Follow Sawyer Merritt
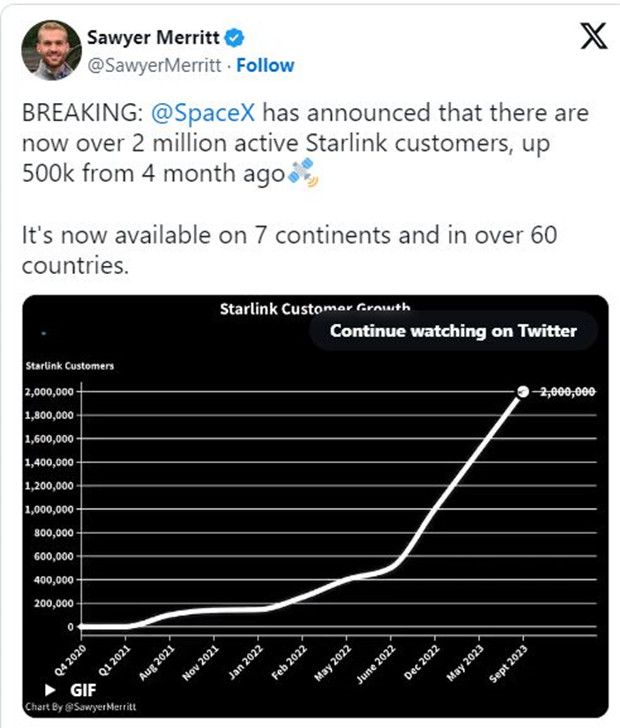This screenshot has width=620, height=728. pyautogui.click(x=265, y=65)
